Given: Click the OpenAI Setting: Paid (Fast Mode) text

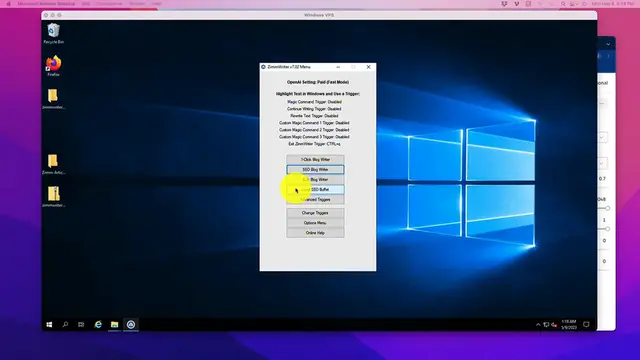Looking at the screenshot, I should [318, 82].
